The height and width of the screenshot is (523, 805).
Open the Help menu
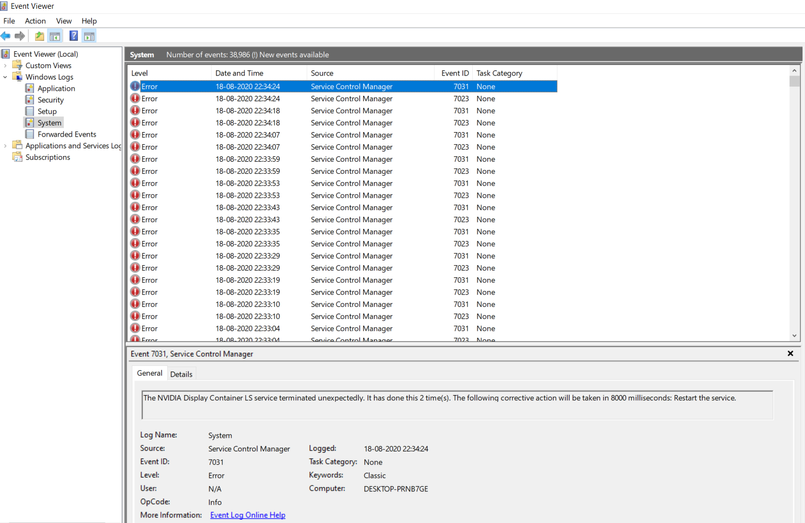coord(89,21)
